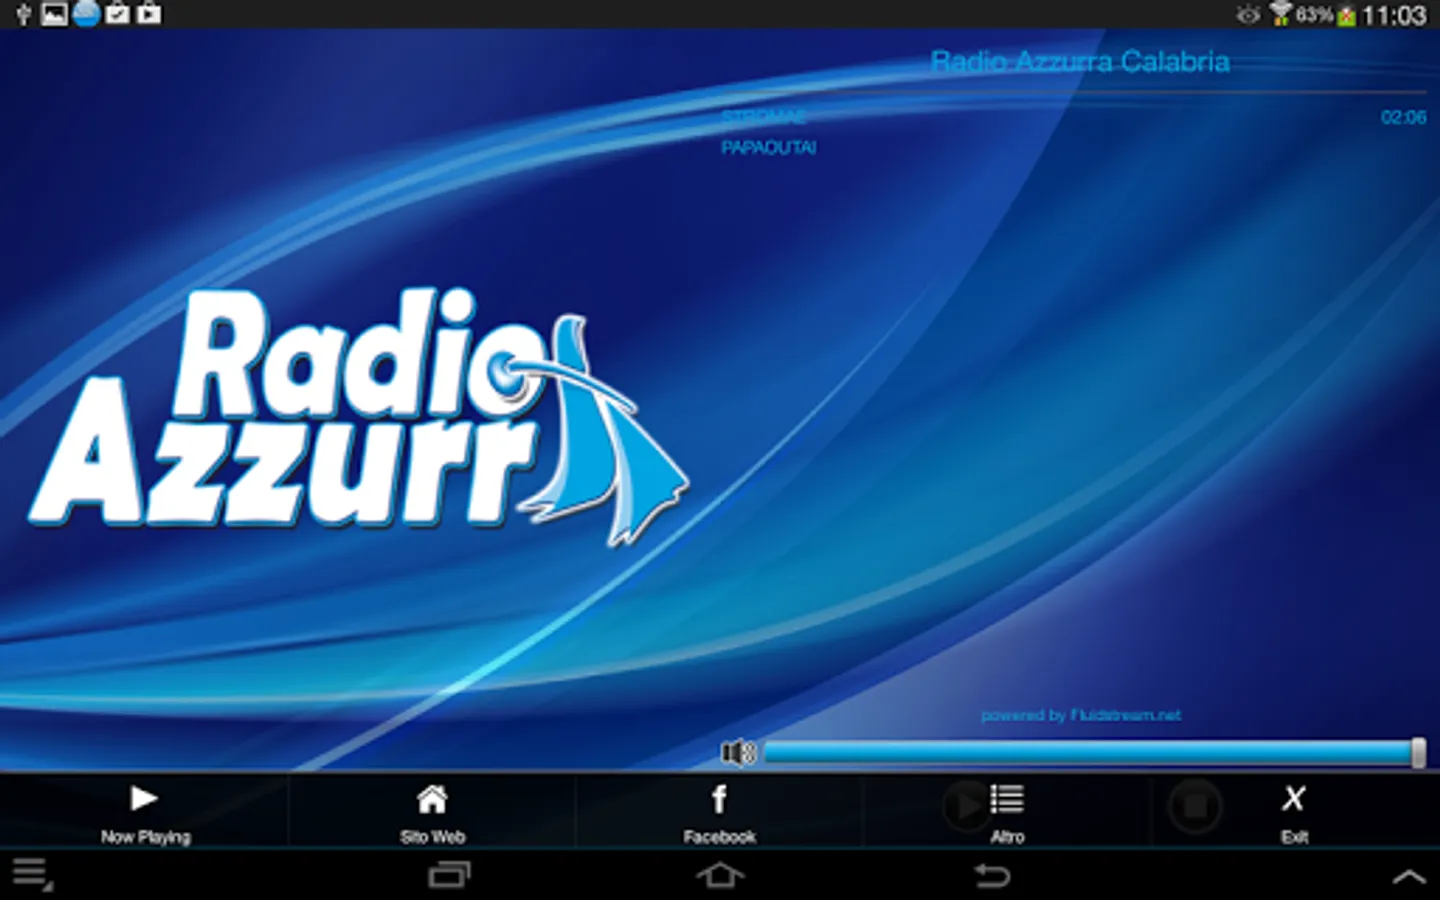Image resolution: width=1440 pixels, height=900 pixels.
Task: Open the powered by Fluidstream.net link
Action: tap(1080, 715)
